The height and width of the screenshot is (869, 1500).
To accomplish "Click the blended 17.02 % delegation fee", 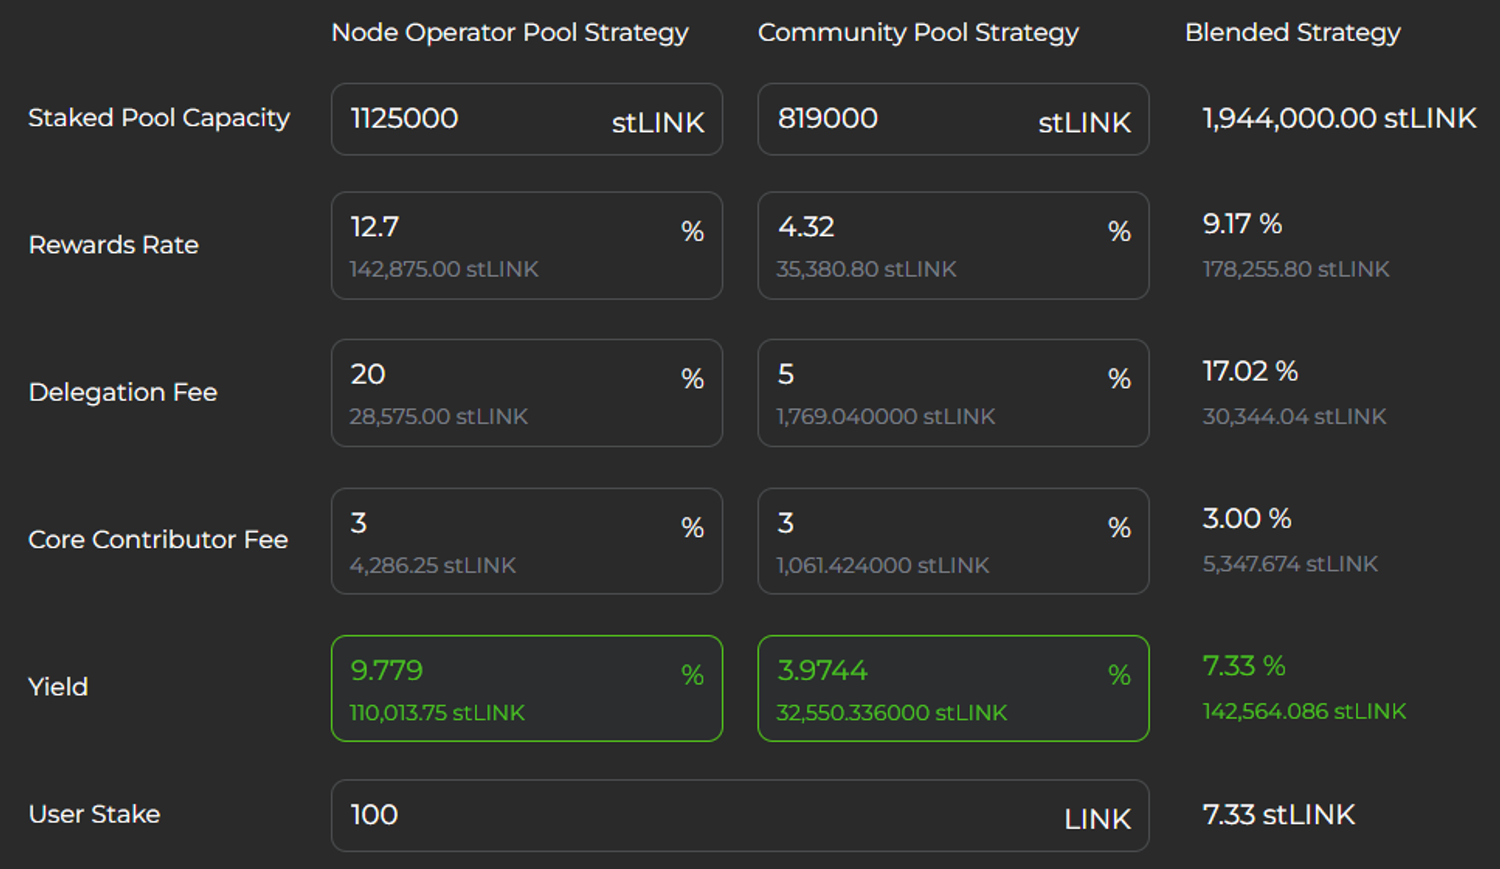I will pyautogui.click(x=1250, y=372).
